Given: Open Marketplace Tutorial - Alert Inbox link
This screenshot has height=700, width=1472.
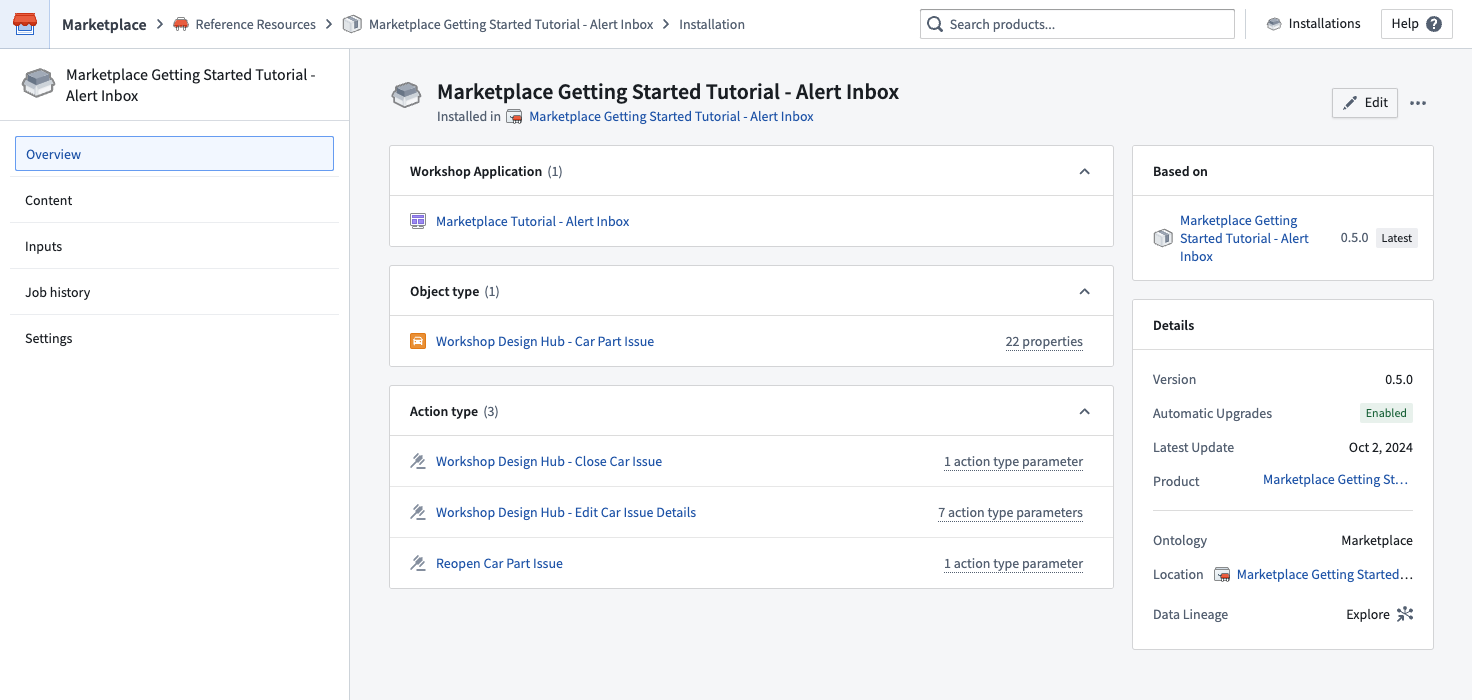Looking at the screenshot, I should (533, 221).
